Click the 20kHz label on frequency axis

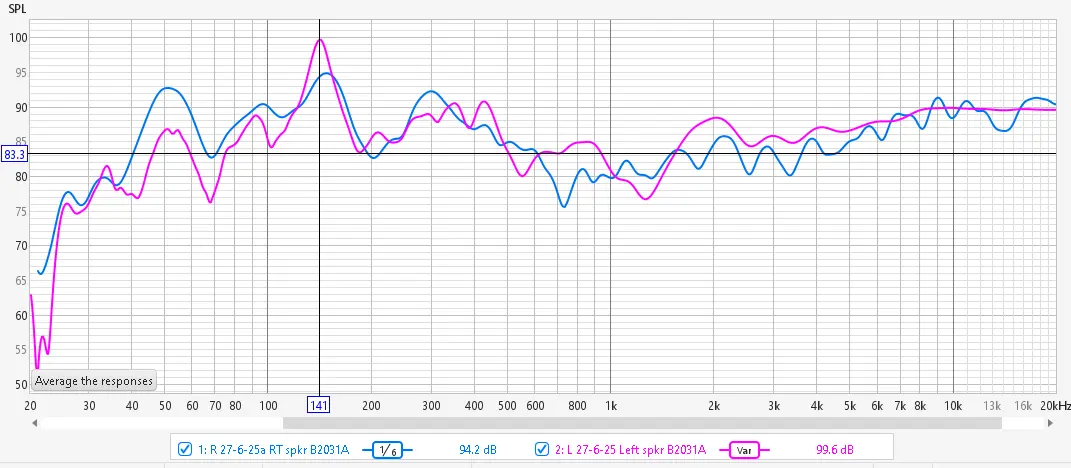(1056, 405)
